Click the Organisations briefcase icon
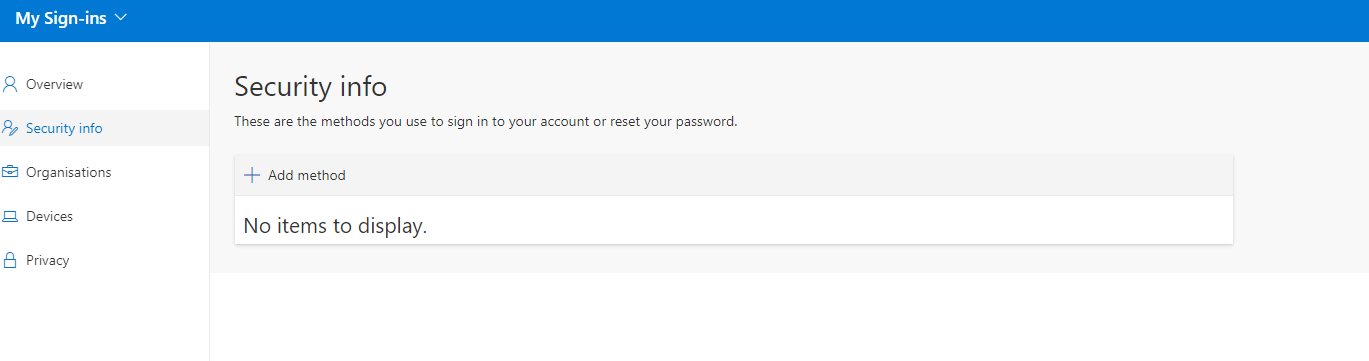Screen dimensions: 1369x361 pyautogui.click(x=10, y=172)
